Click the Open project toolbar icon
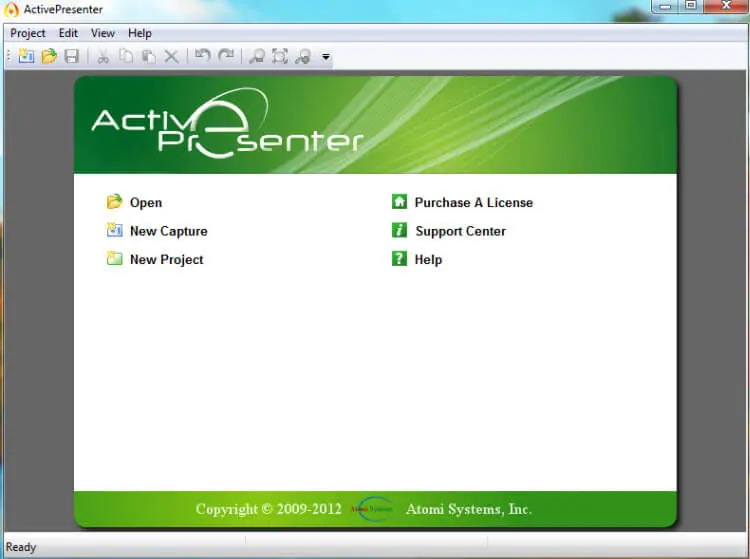The height and width of the screenshot is (559, 750). (x=49, y=56)
